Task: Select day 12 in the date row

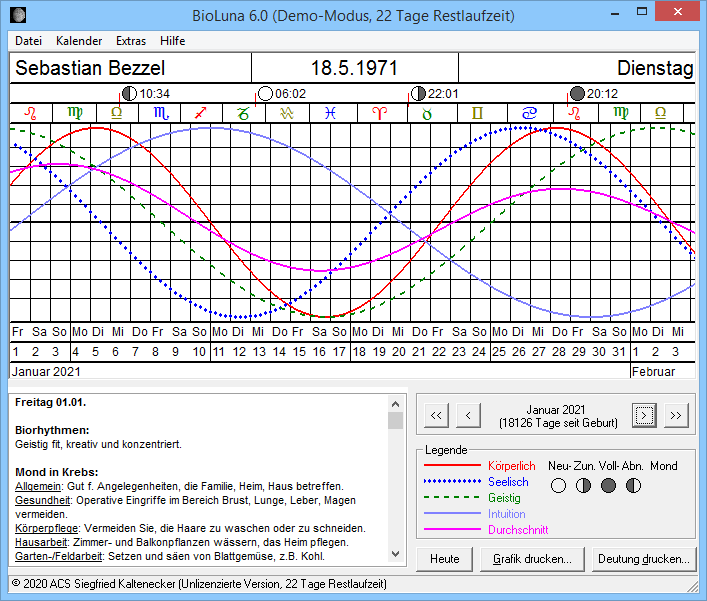Action: (x=239, y=352)
